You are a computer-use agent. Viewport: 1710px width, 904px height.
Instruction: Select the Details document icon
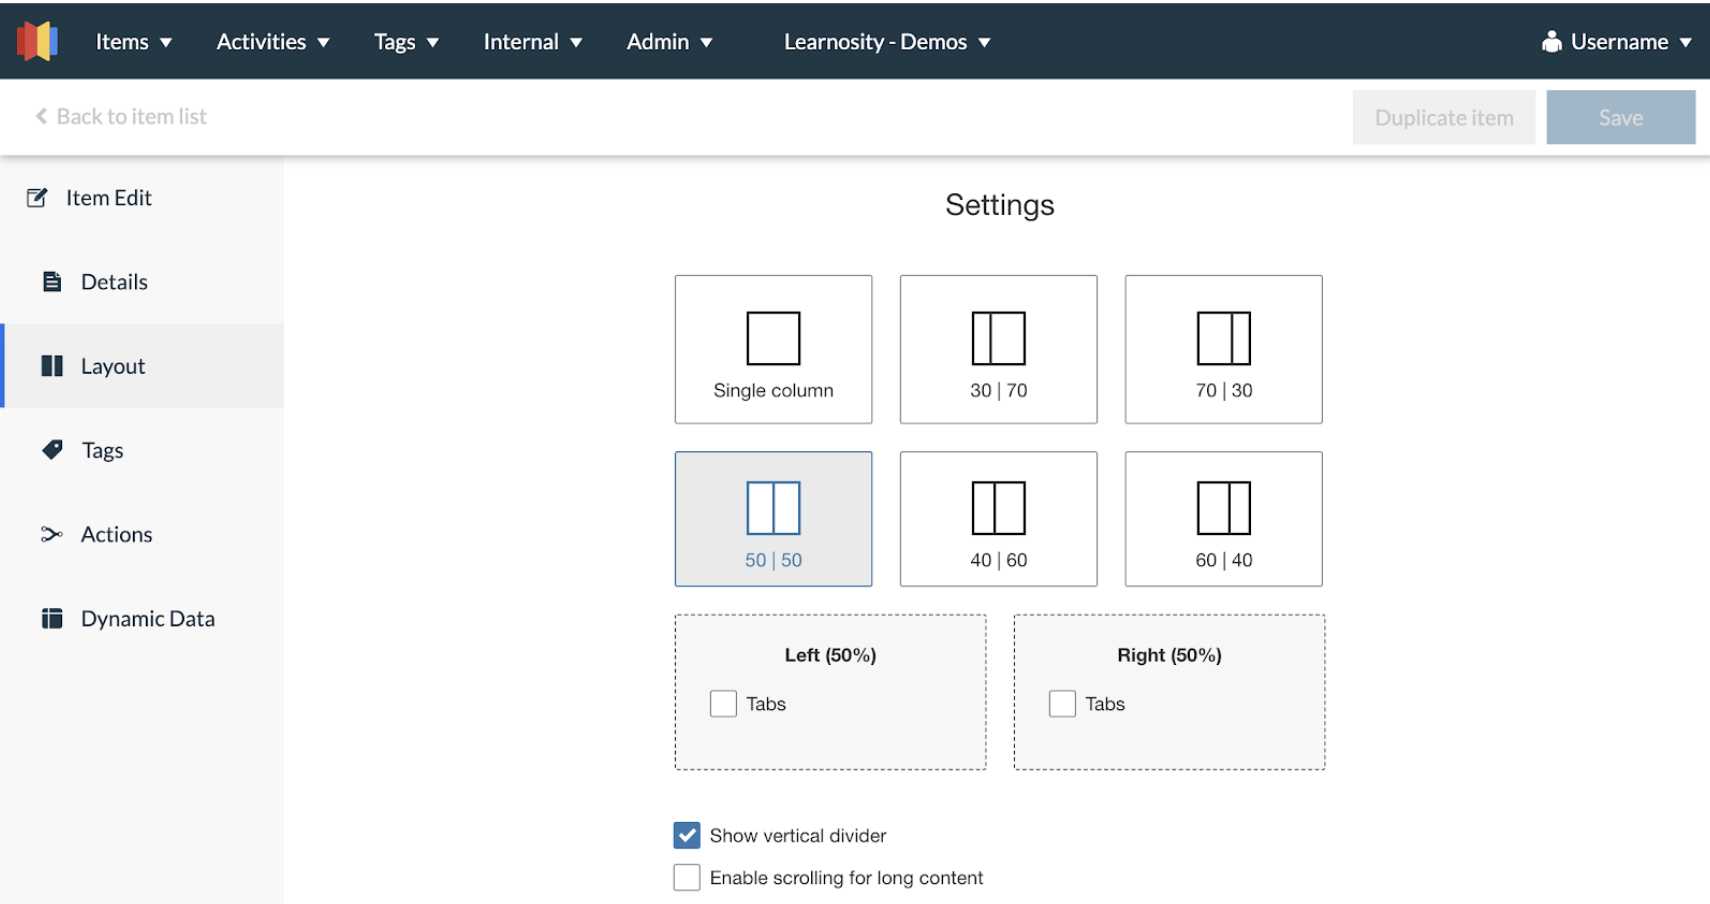(x=52, y=281)
